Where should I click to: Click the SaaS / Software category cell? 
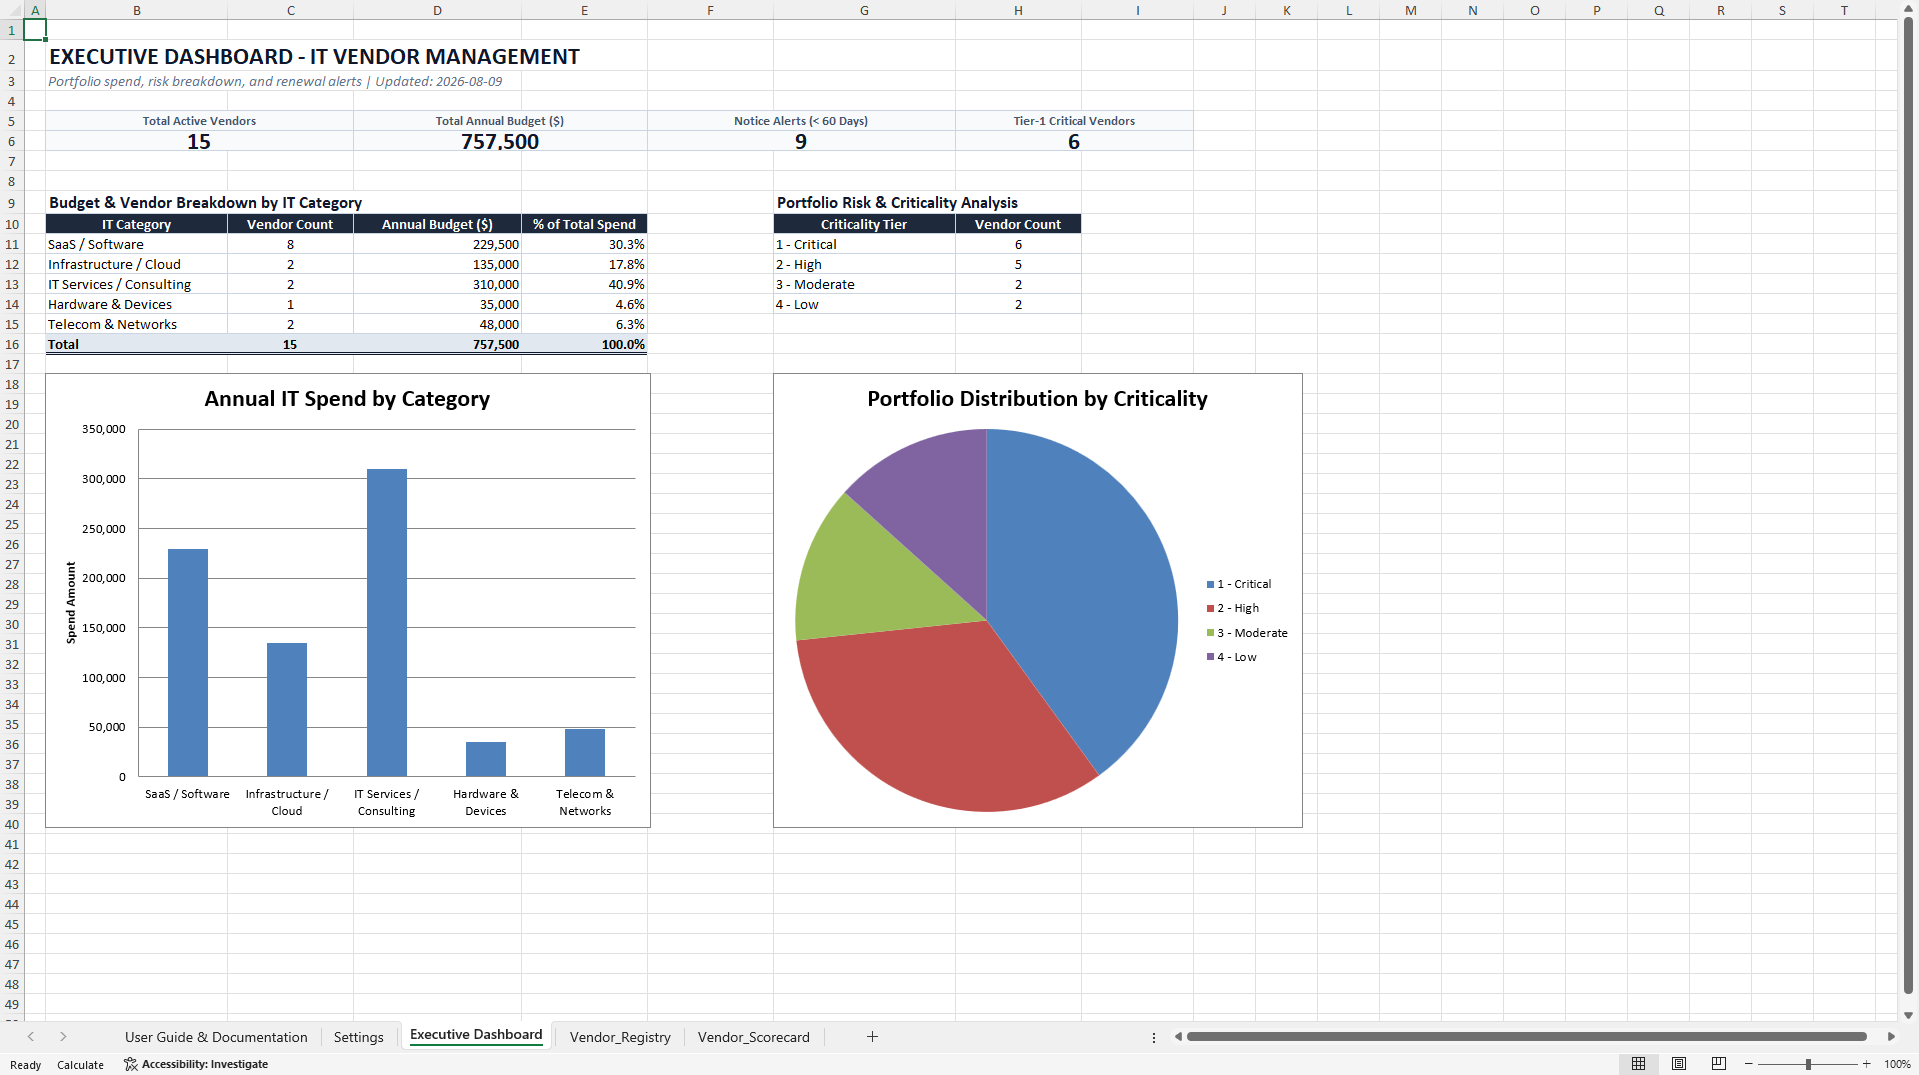[x=137, y=244]
